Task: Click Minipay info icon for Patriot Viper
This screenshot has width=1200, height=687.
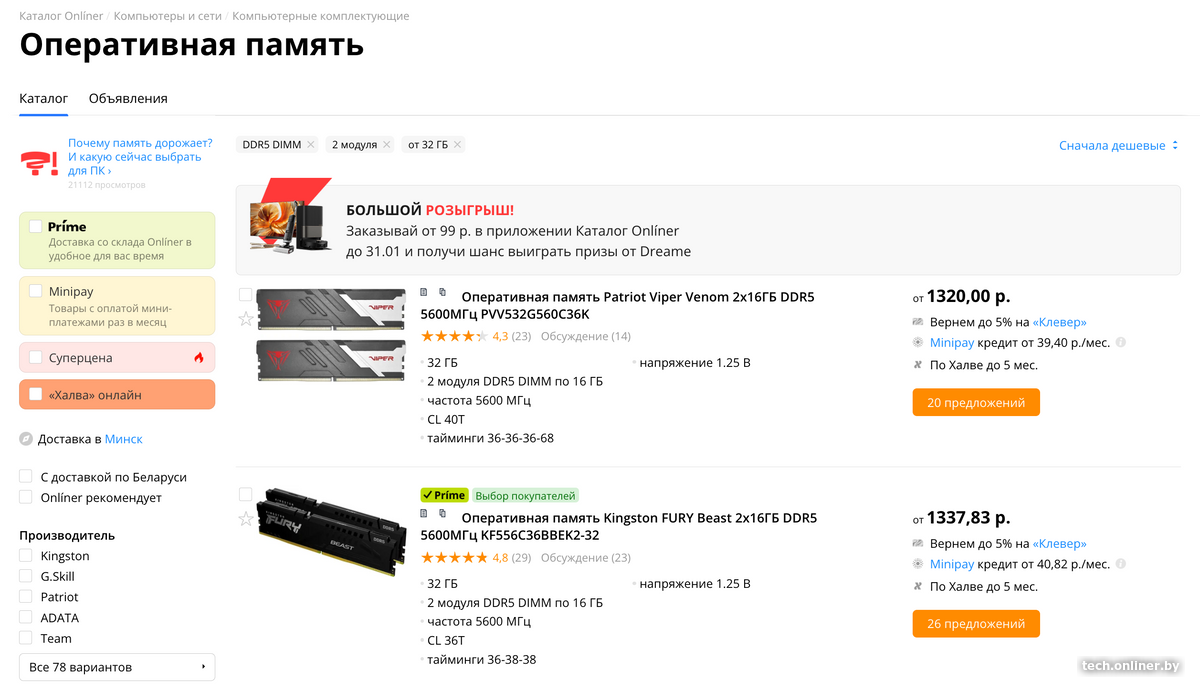Action: (1120, 343)
